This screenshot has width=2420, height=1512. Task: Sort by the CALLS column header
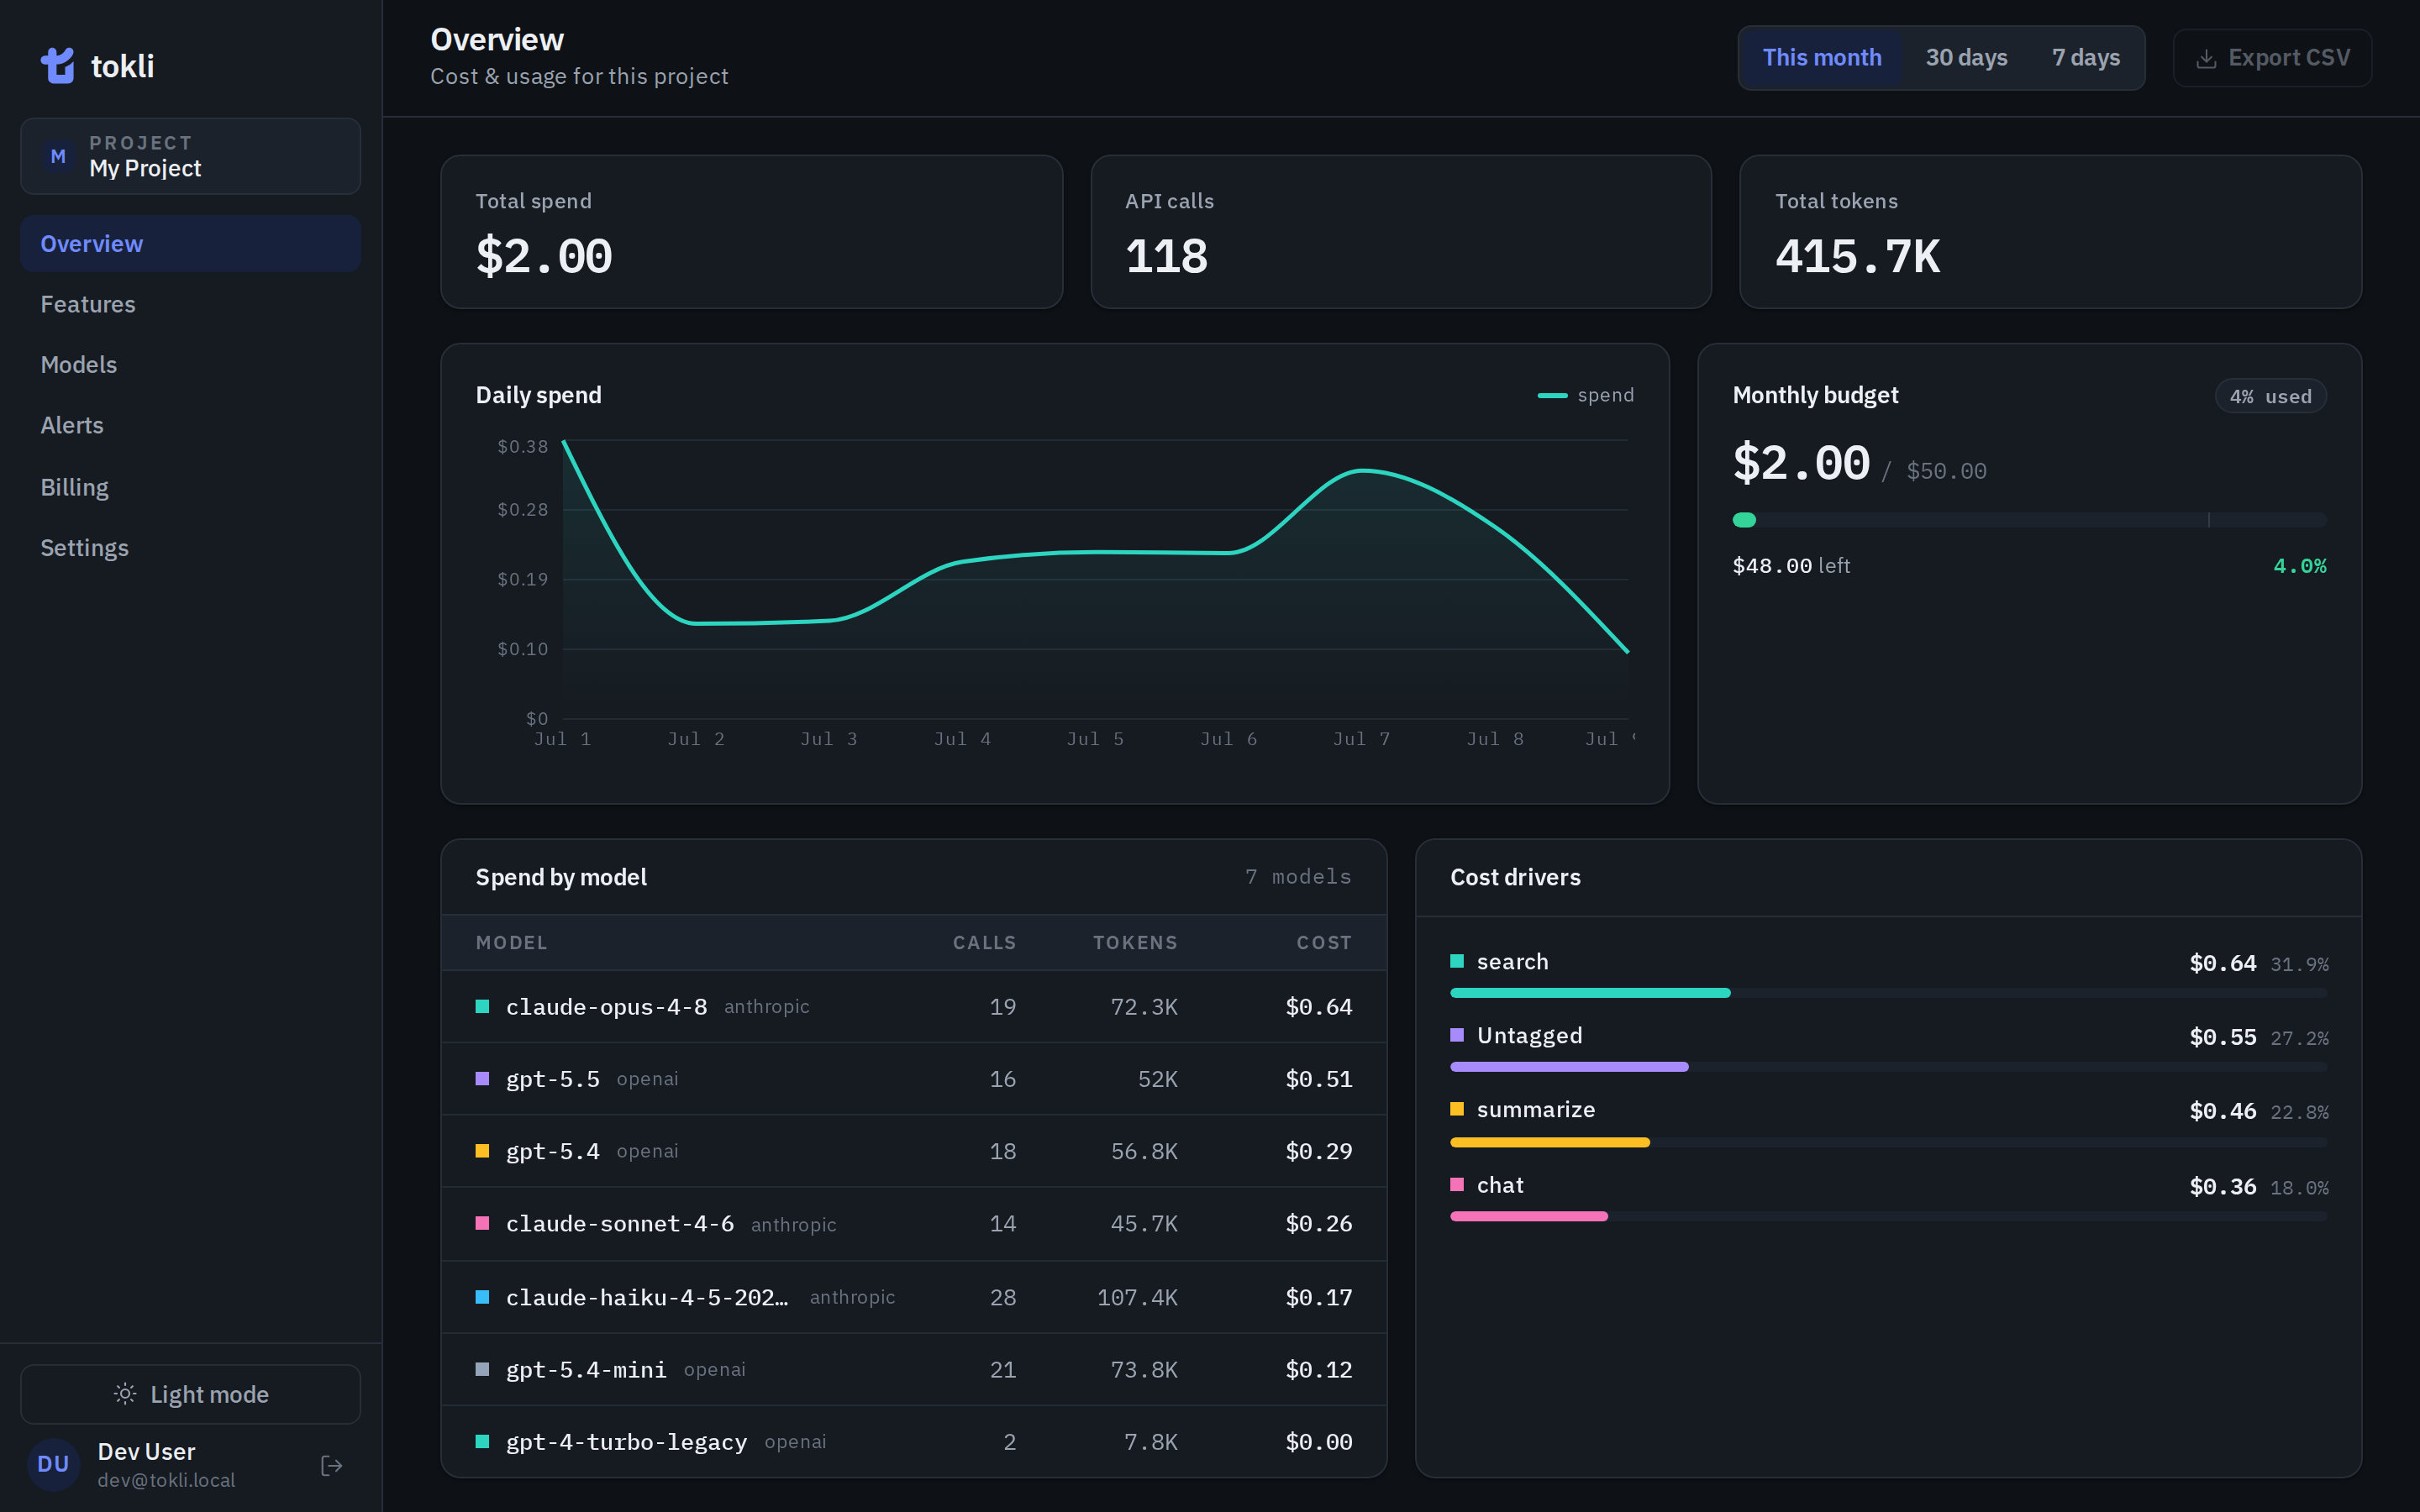[984, 943]
